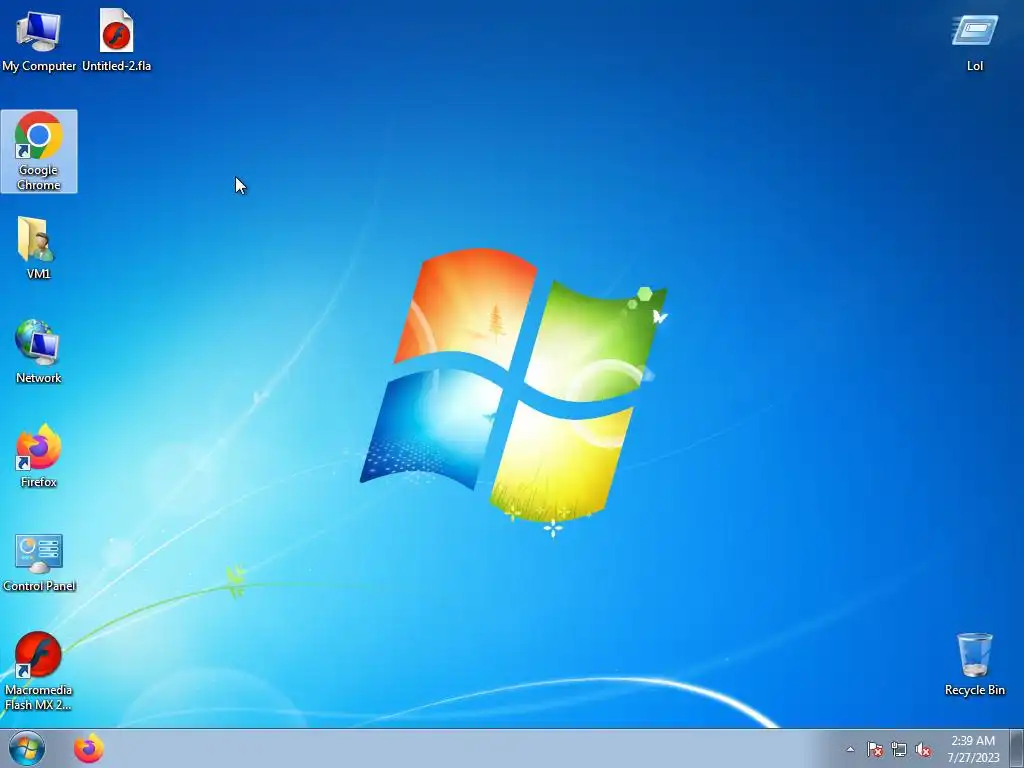Open the Action Center flag icon
The width and height of the screenshot is (1024, 768).
click(874, 750)
